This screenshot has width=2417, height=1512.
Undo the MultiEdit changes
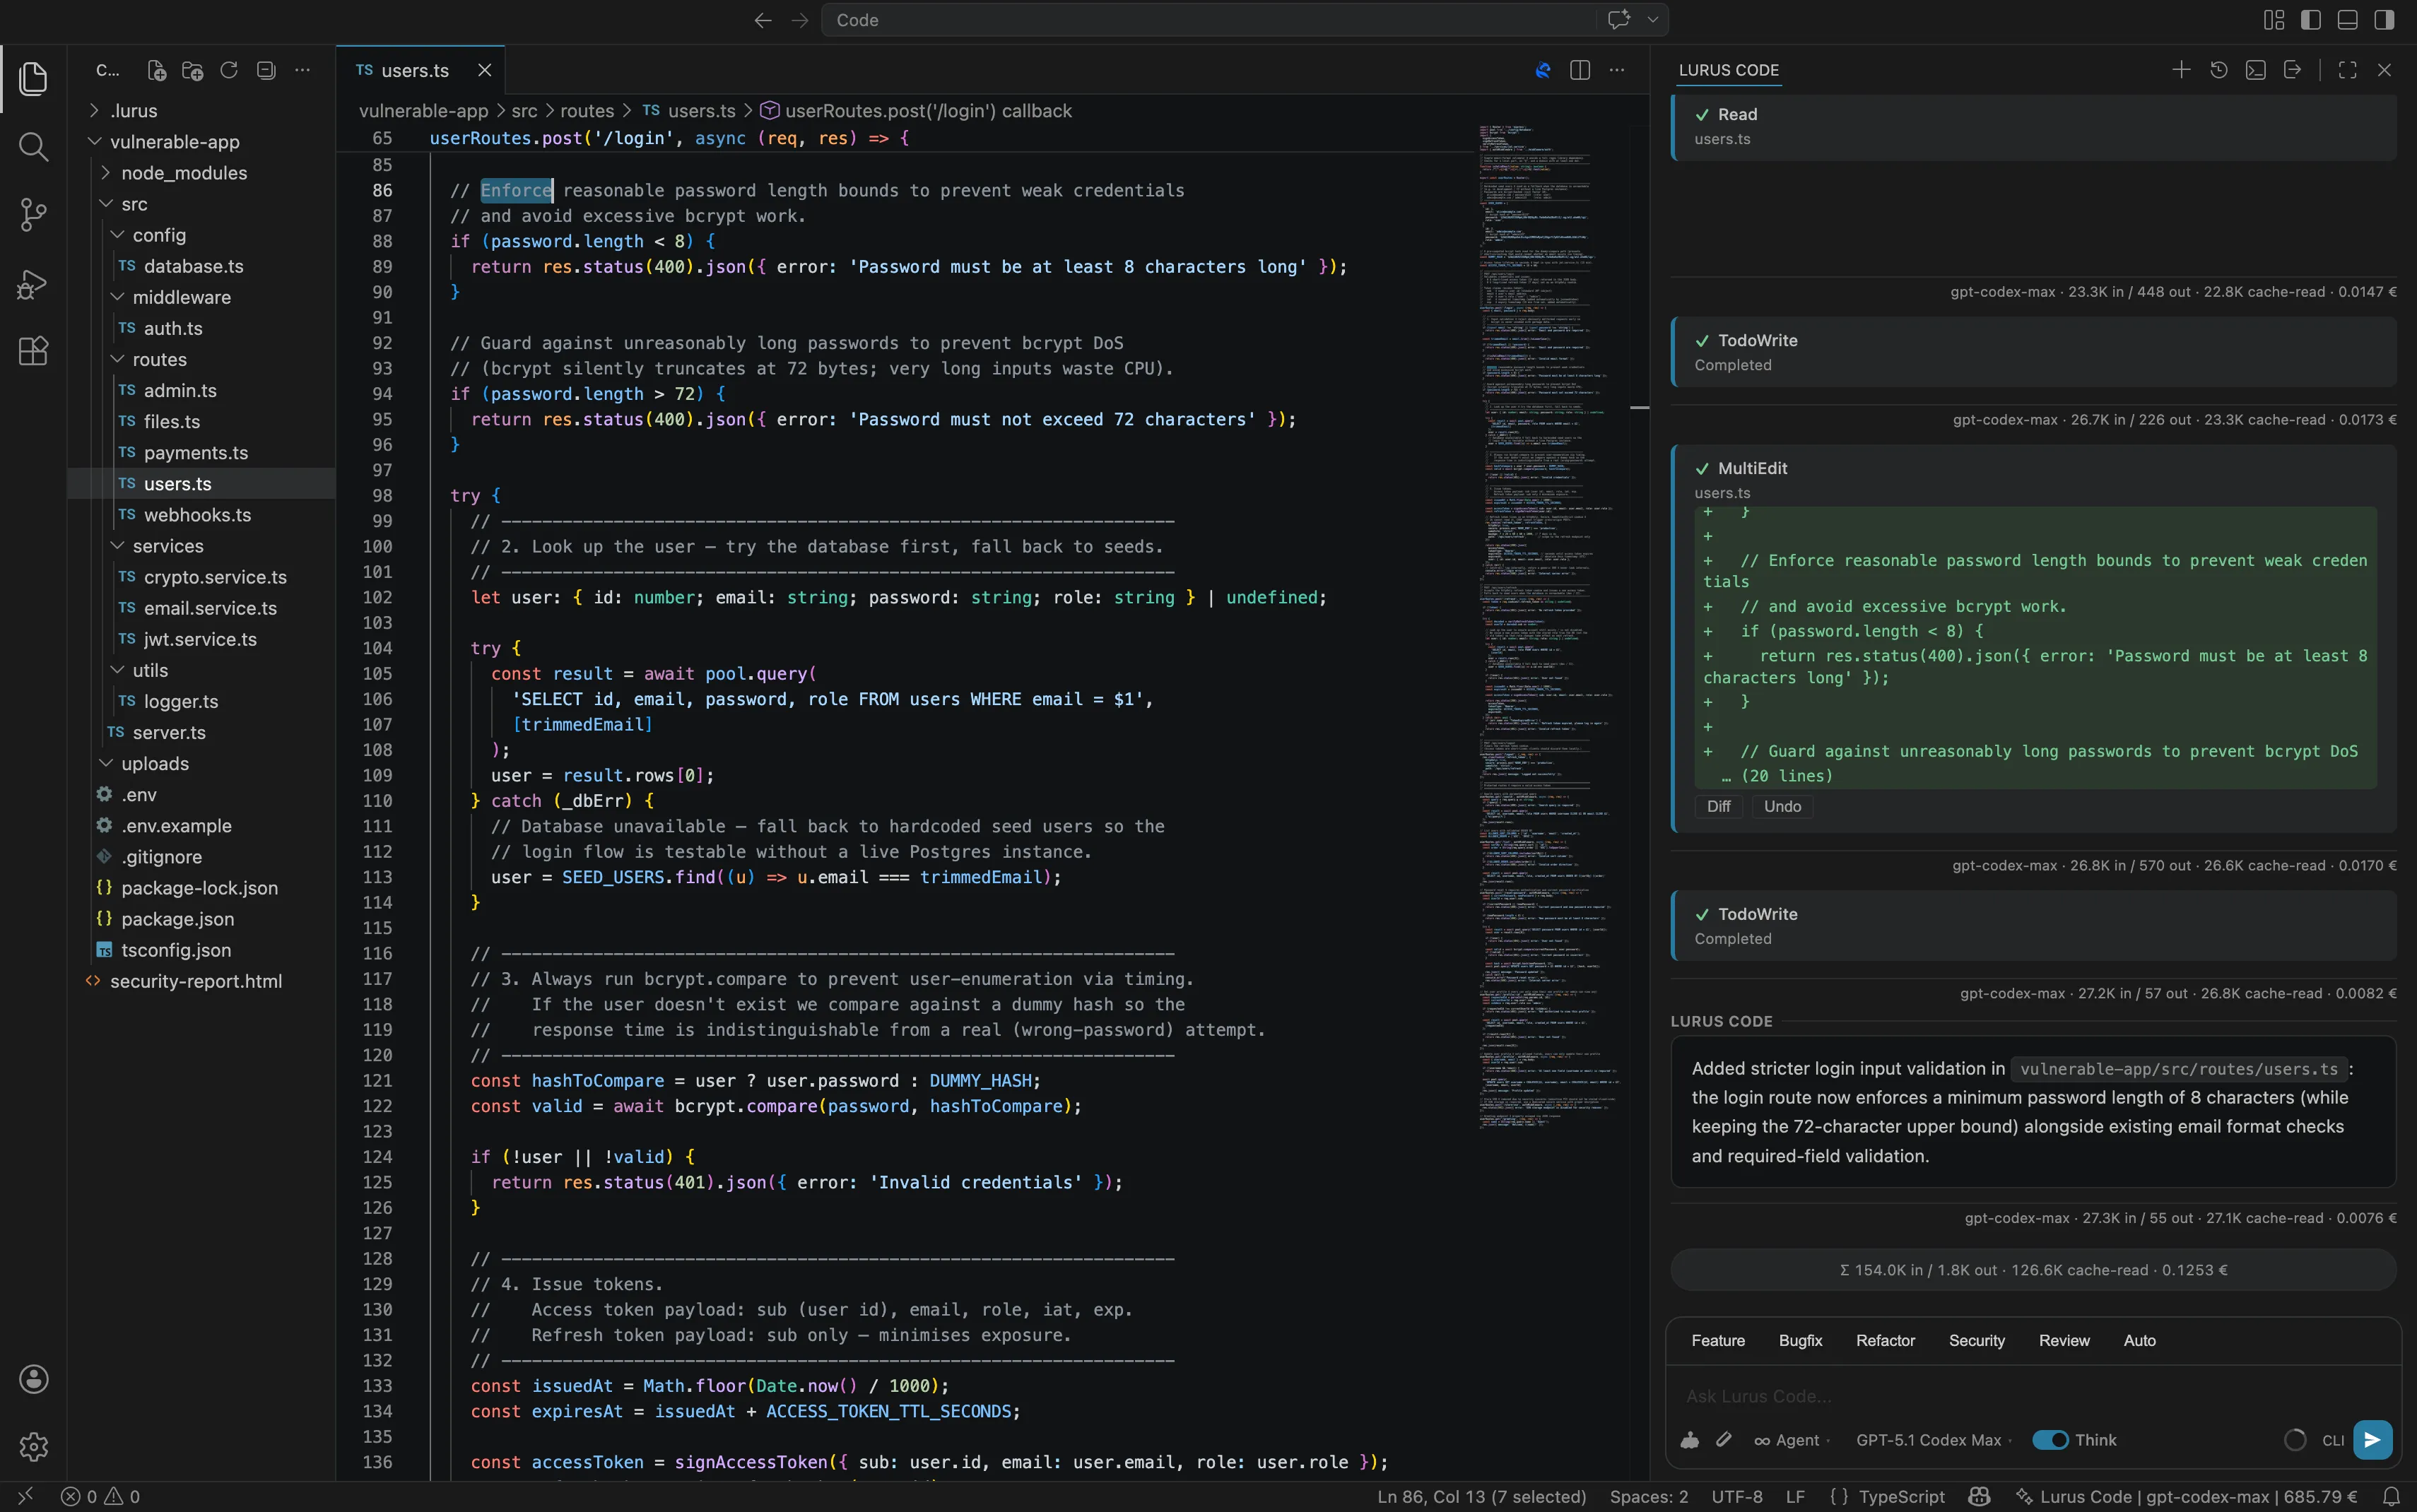click(x=1783, y=807)
